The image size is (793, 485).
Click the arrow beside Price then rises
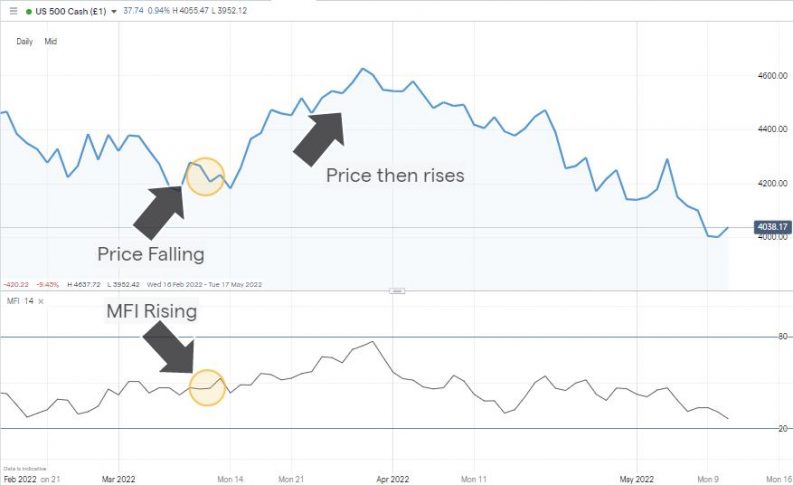(320, 134)
